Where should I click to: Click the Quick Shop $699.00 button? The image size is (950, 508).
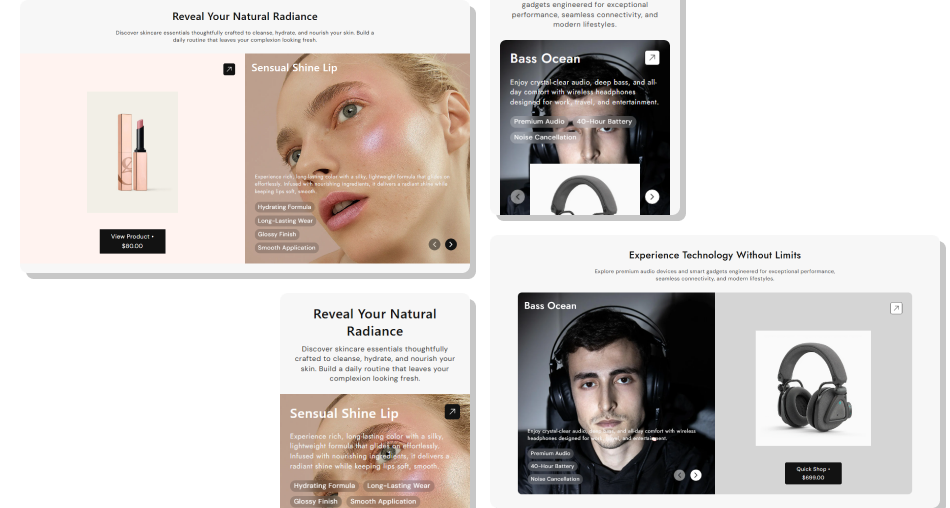point(813,473)
